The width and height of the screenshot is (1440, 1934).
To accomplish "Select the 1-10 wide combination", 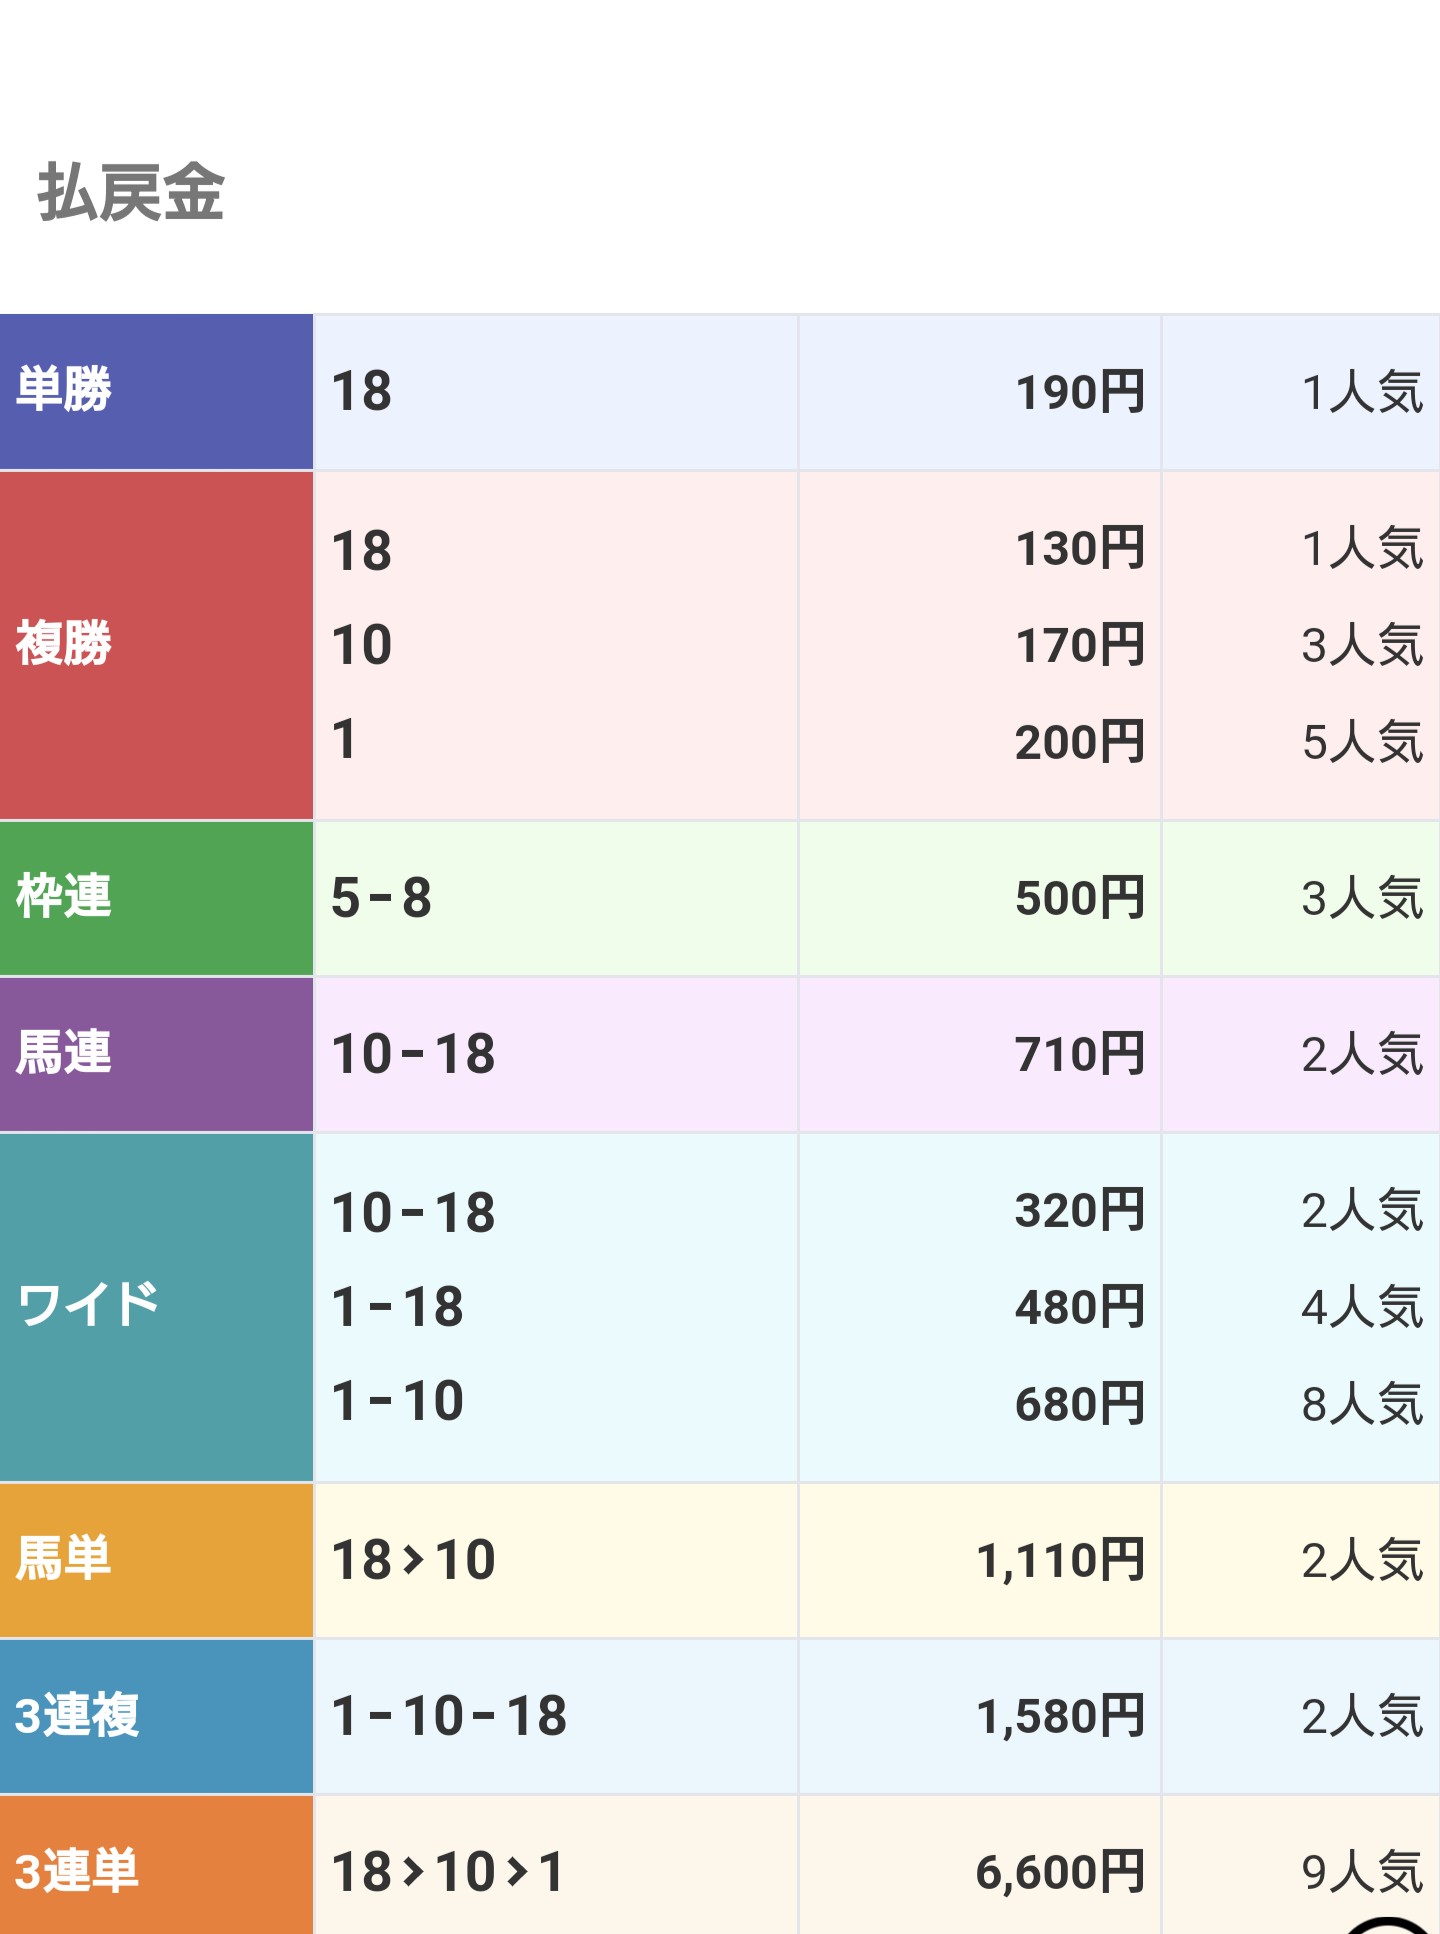I will 398,1401.
